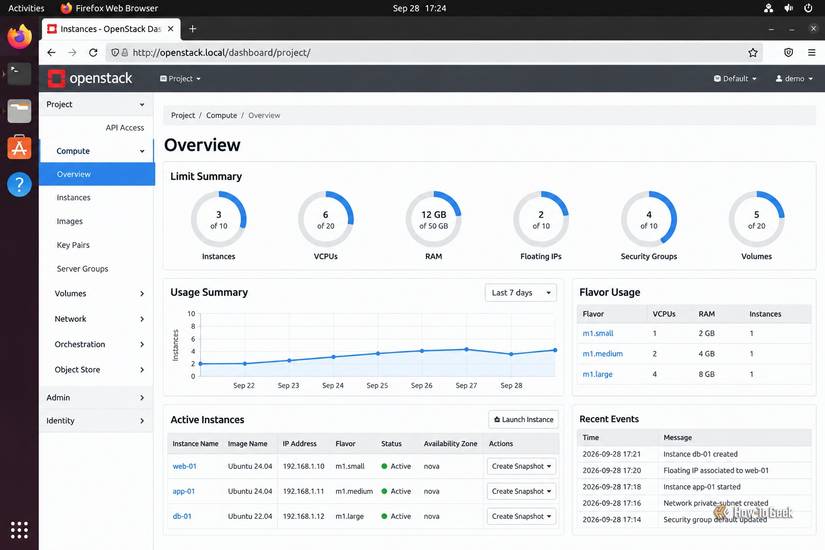This screenshot has height=550, width=825.
Task: Open Create Snapshot dropdown for db-01
Action: (521, 516)
